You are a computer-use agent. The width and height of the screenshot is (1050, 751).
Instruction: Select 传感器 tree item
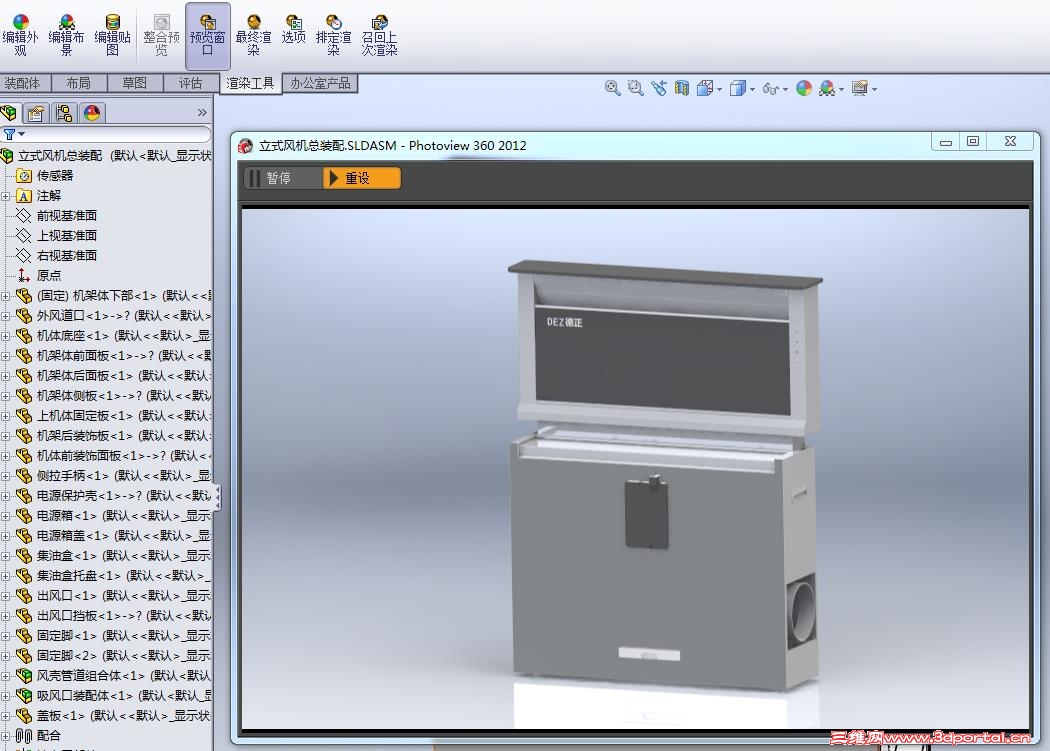pos(54,176)
